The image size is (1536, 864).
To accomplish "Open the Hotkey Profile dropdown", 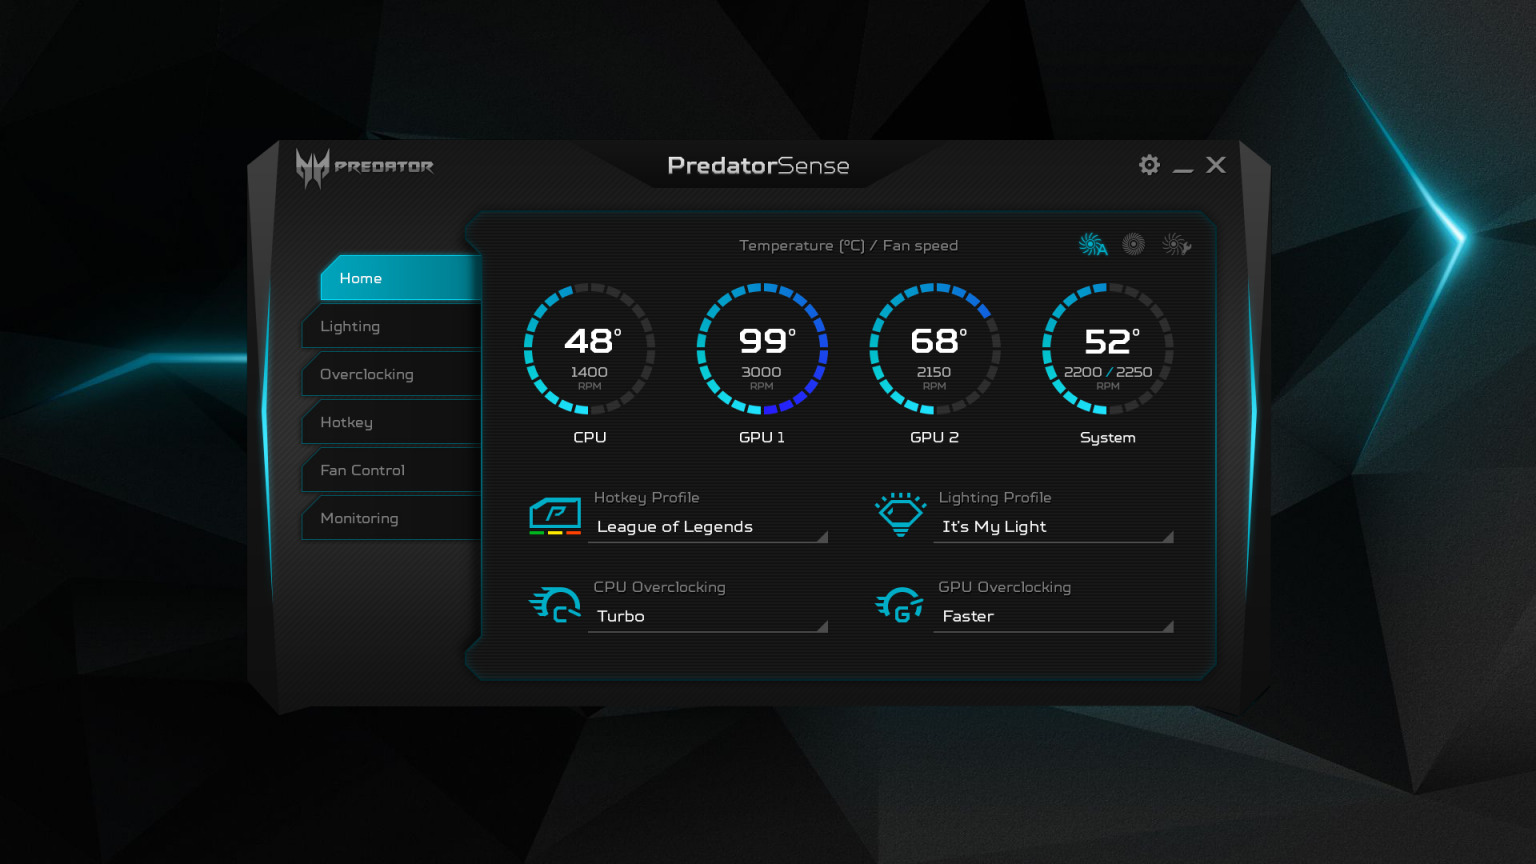I will 708,527.
